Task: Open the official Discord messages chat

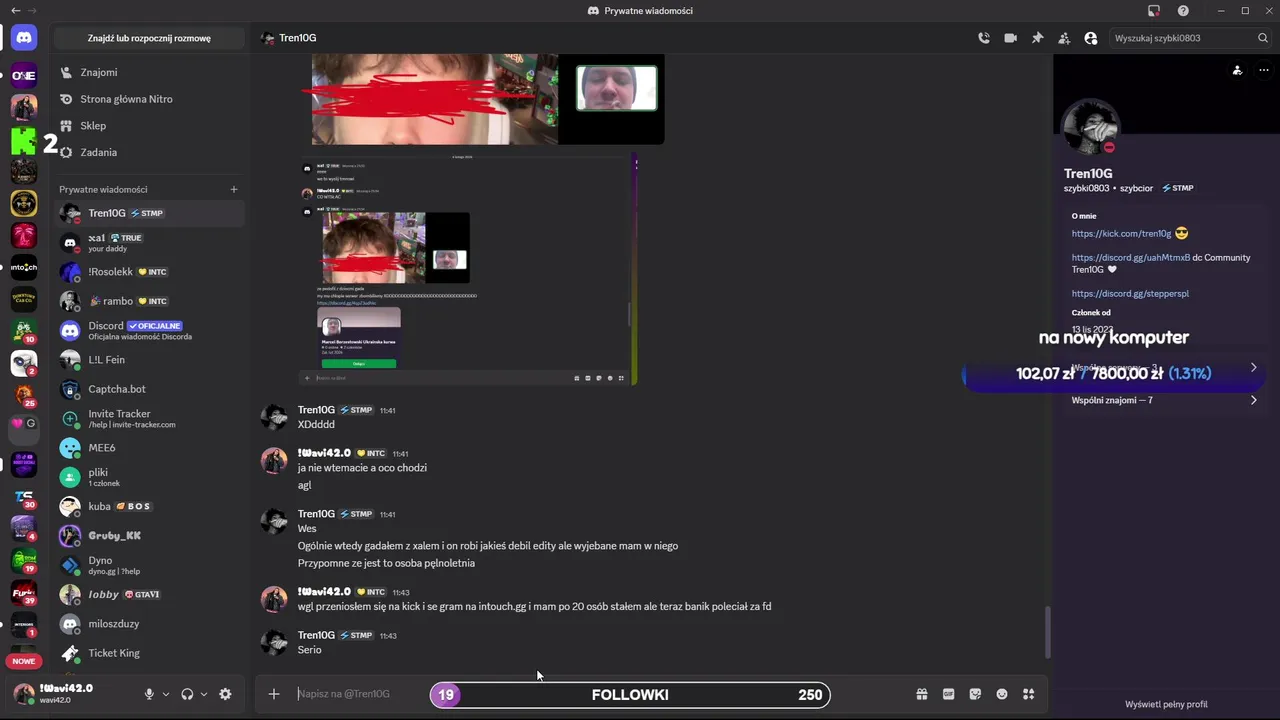Action: [149, 330]
